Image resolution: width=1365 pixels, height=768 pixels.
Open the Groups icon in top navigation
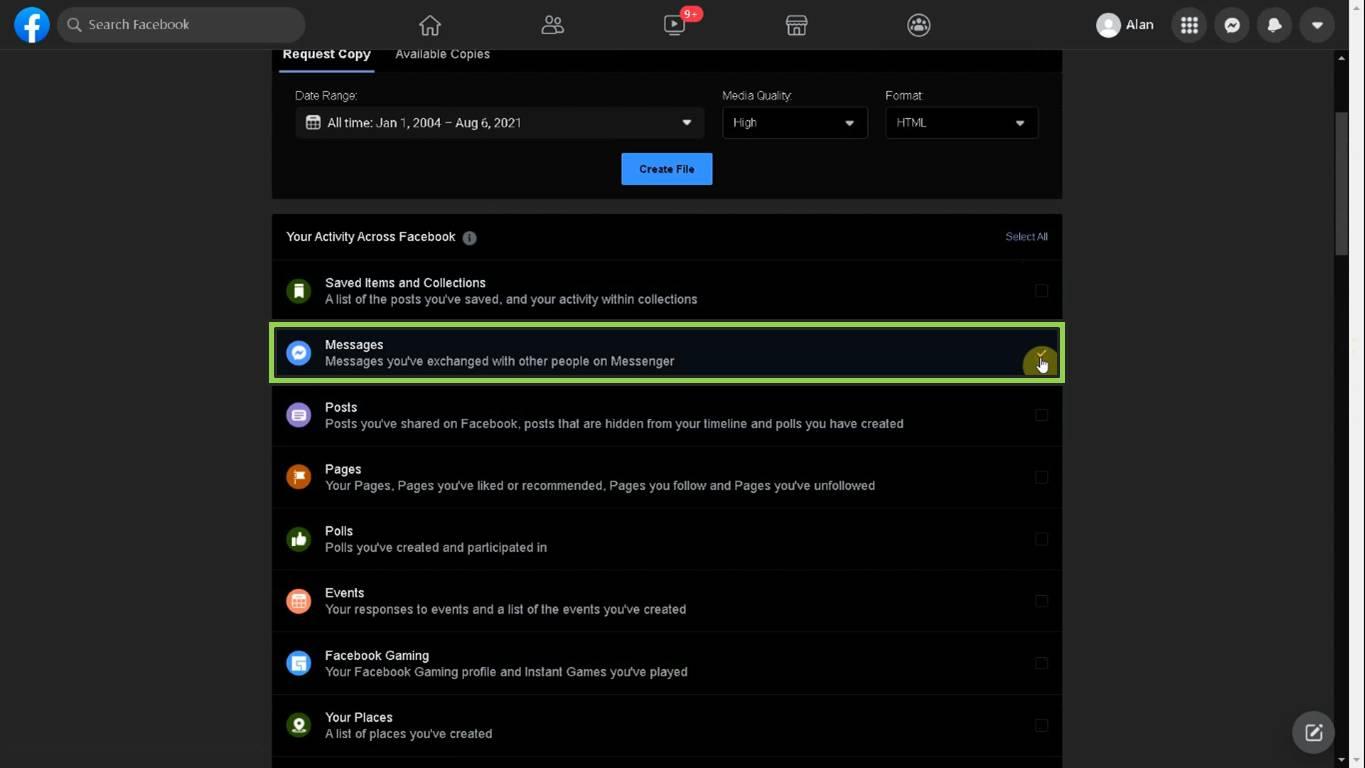[x=919, y=25]
